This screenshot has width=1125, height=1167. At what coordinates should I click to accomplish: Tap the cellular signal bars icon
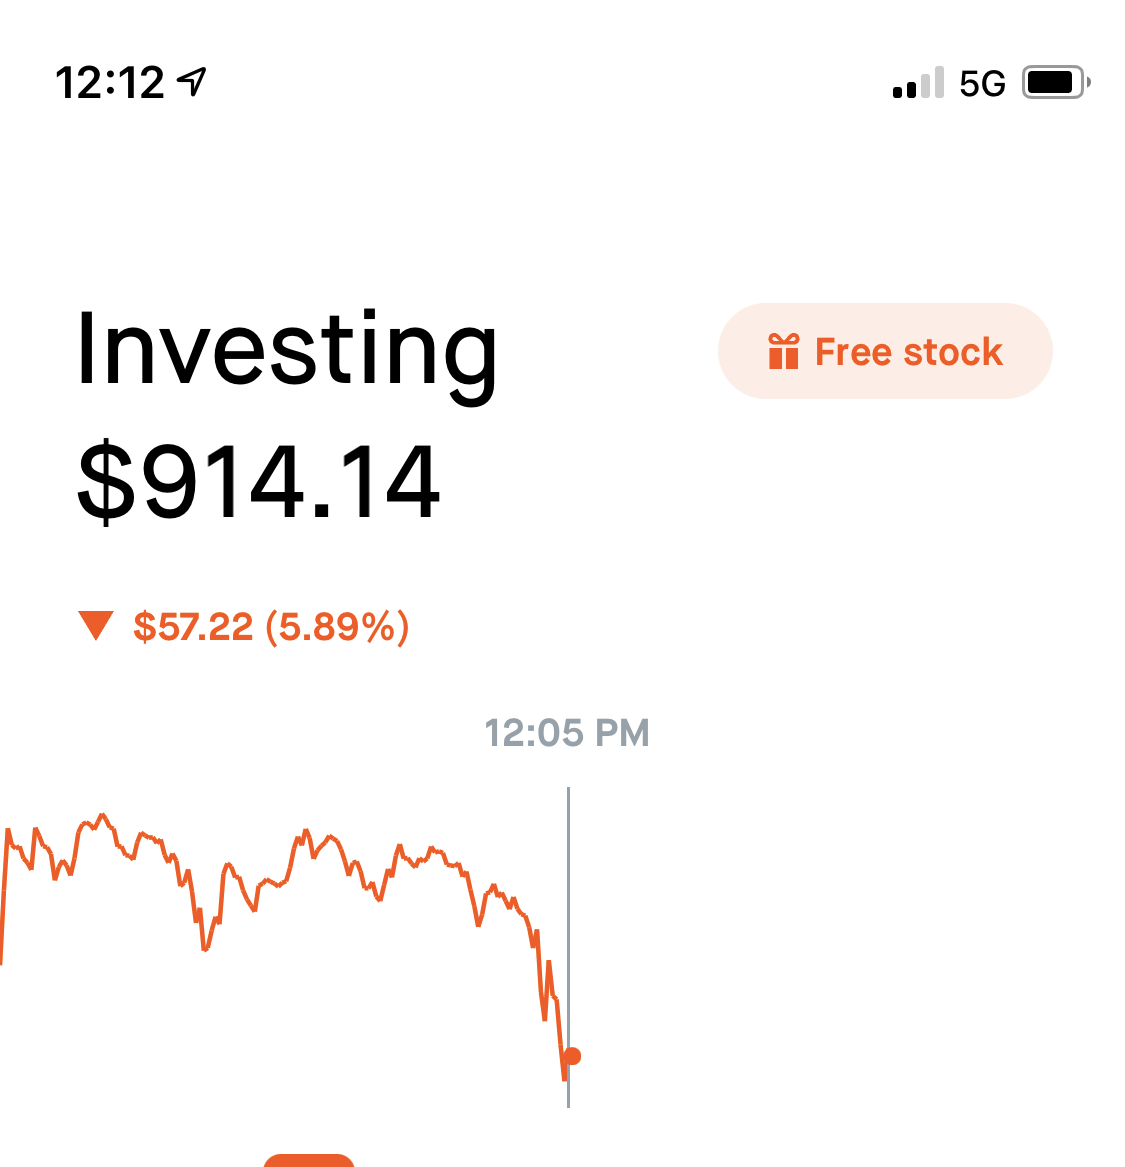click(918, 83)
